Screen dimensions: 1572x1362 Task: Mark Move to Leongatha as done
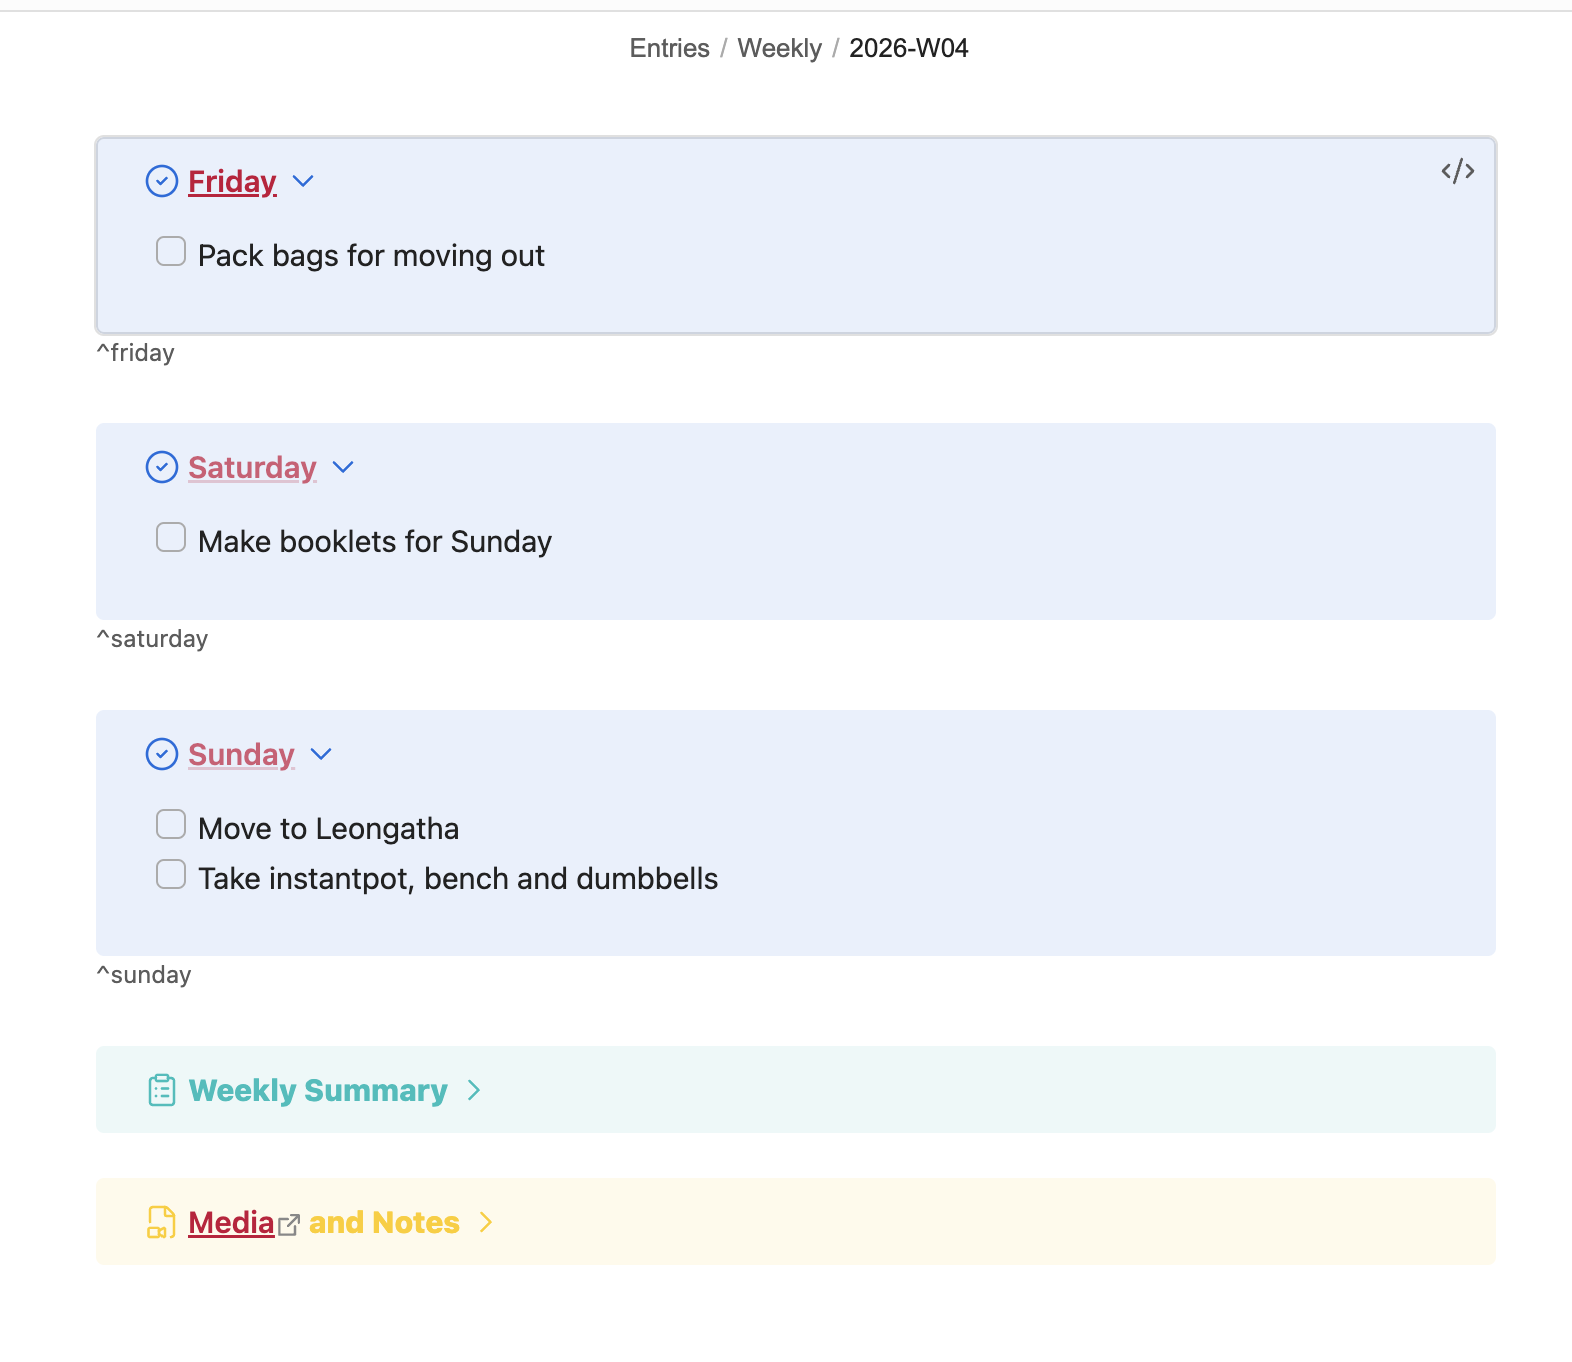(x=171, y=824)
